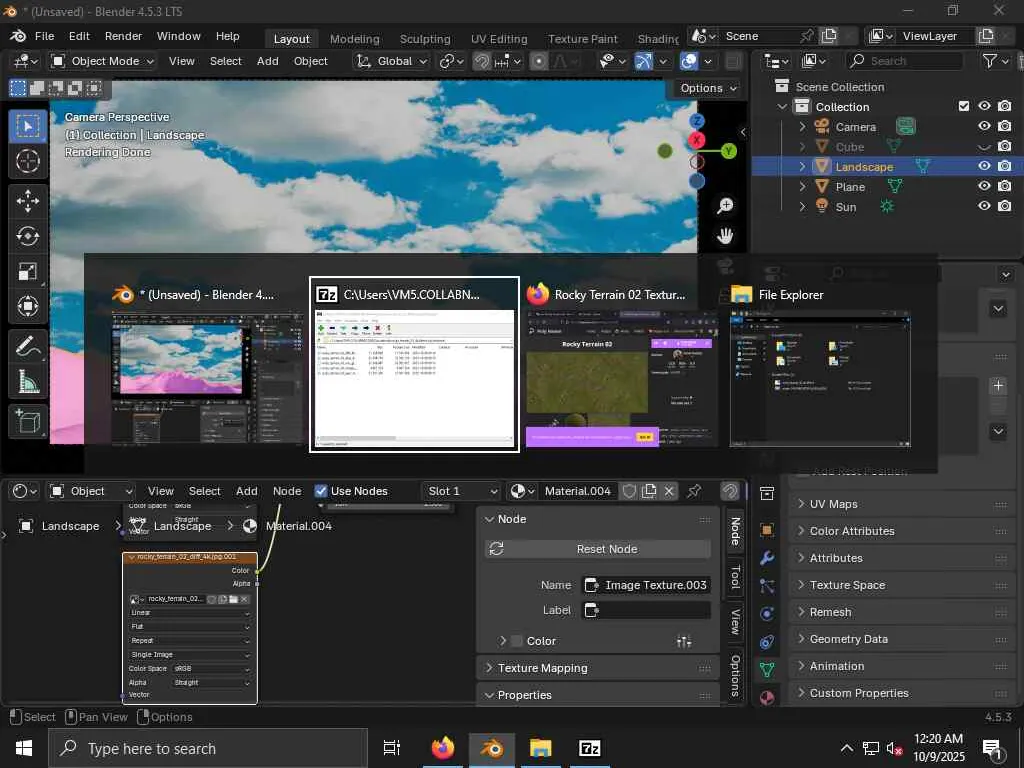Open the Material properties tab icon
The width and height of the screenshot is (1024, 768).
(x=767, y=697)
